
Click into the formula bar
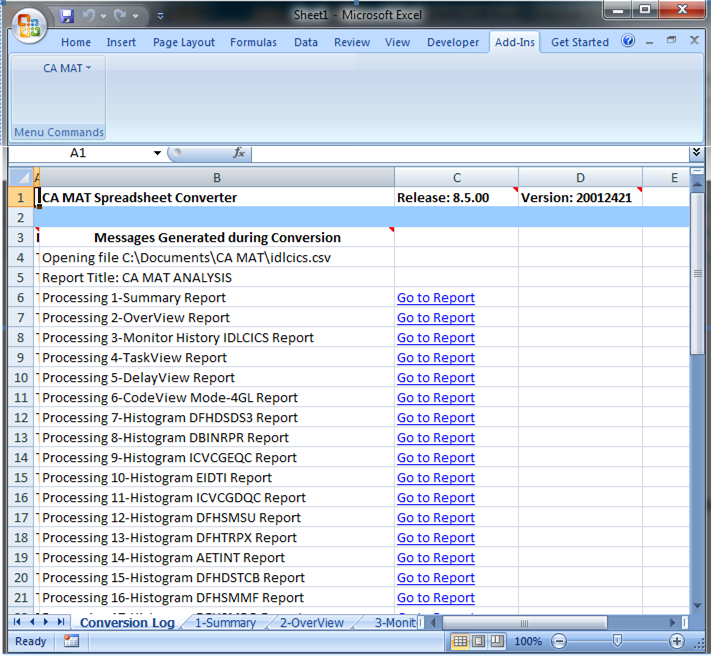tap(470, 153)
